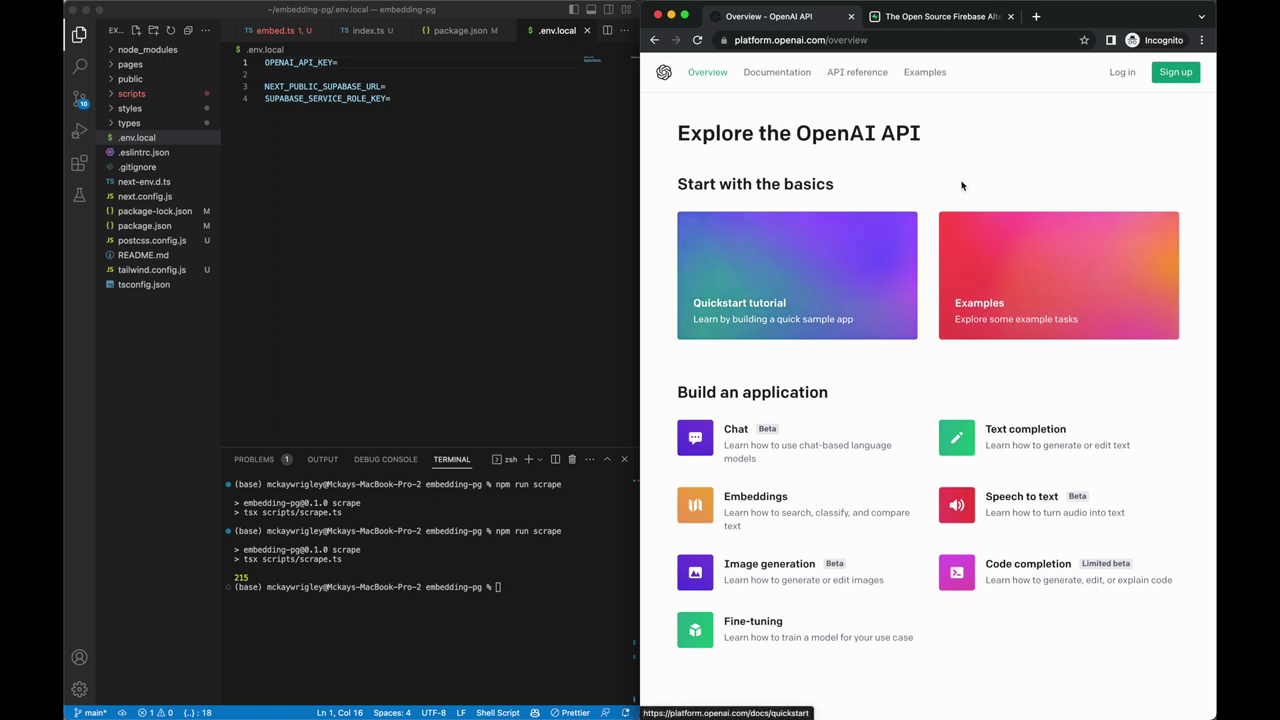Open the DEBUG CONSOLE panel tab
The image size is (1280, 720).
[x=385, y=459]
